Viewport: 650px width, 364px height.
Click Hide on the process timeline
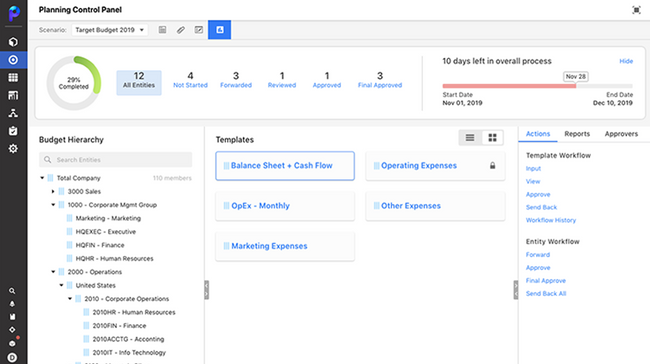click(626, 61)
